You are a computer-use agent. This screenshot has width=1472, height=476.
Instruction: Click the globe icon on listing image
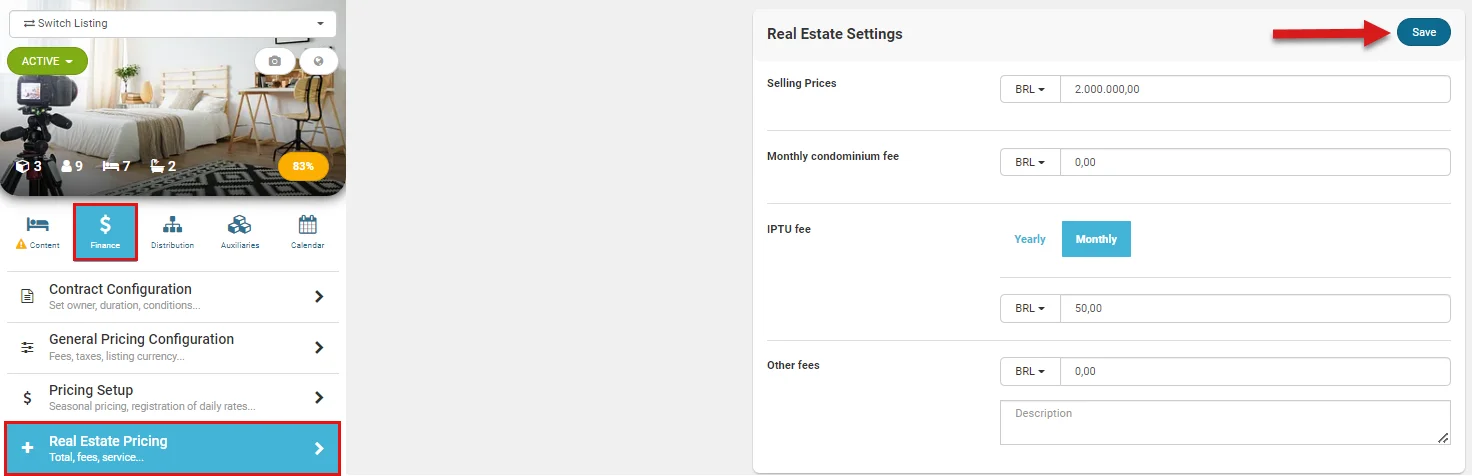319,61
